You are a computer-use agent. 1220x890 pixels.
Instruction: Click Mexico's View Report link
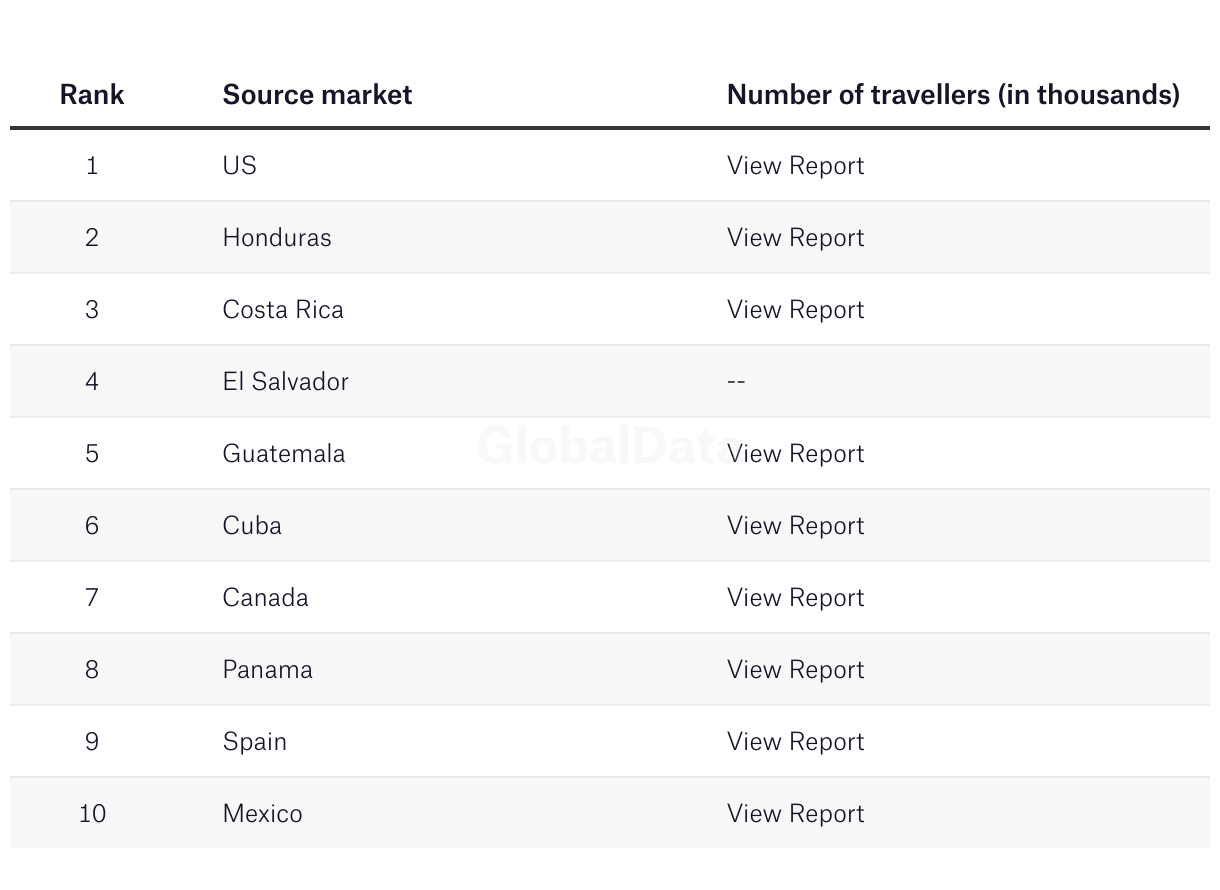pyautogui.click(x=795, y=813)
